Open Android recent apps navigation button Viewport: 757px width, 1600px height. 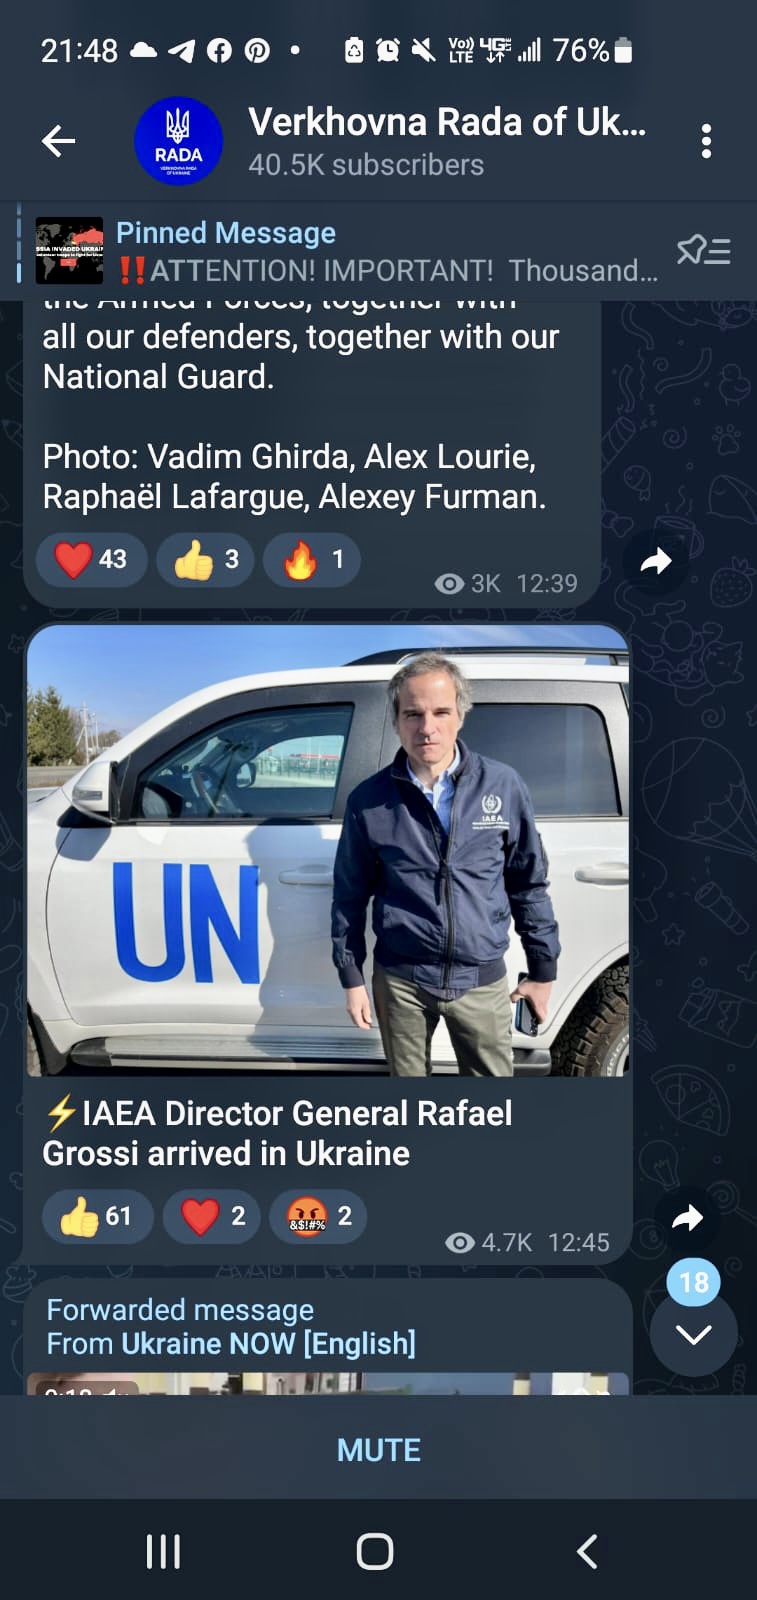(x=163, y=1552)
